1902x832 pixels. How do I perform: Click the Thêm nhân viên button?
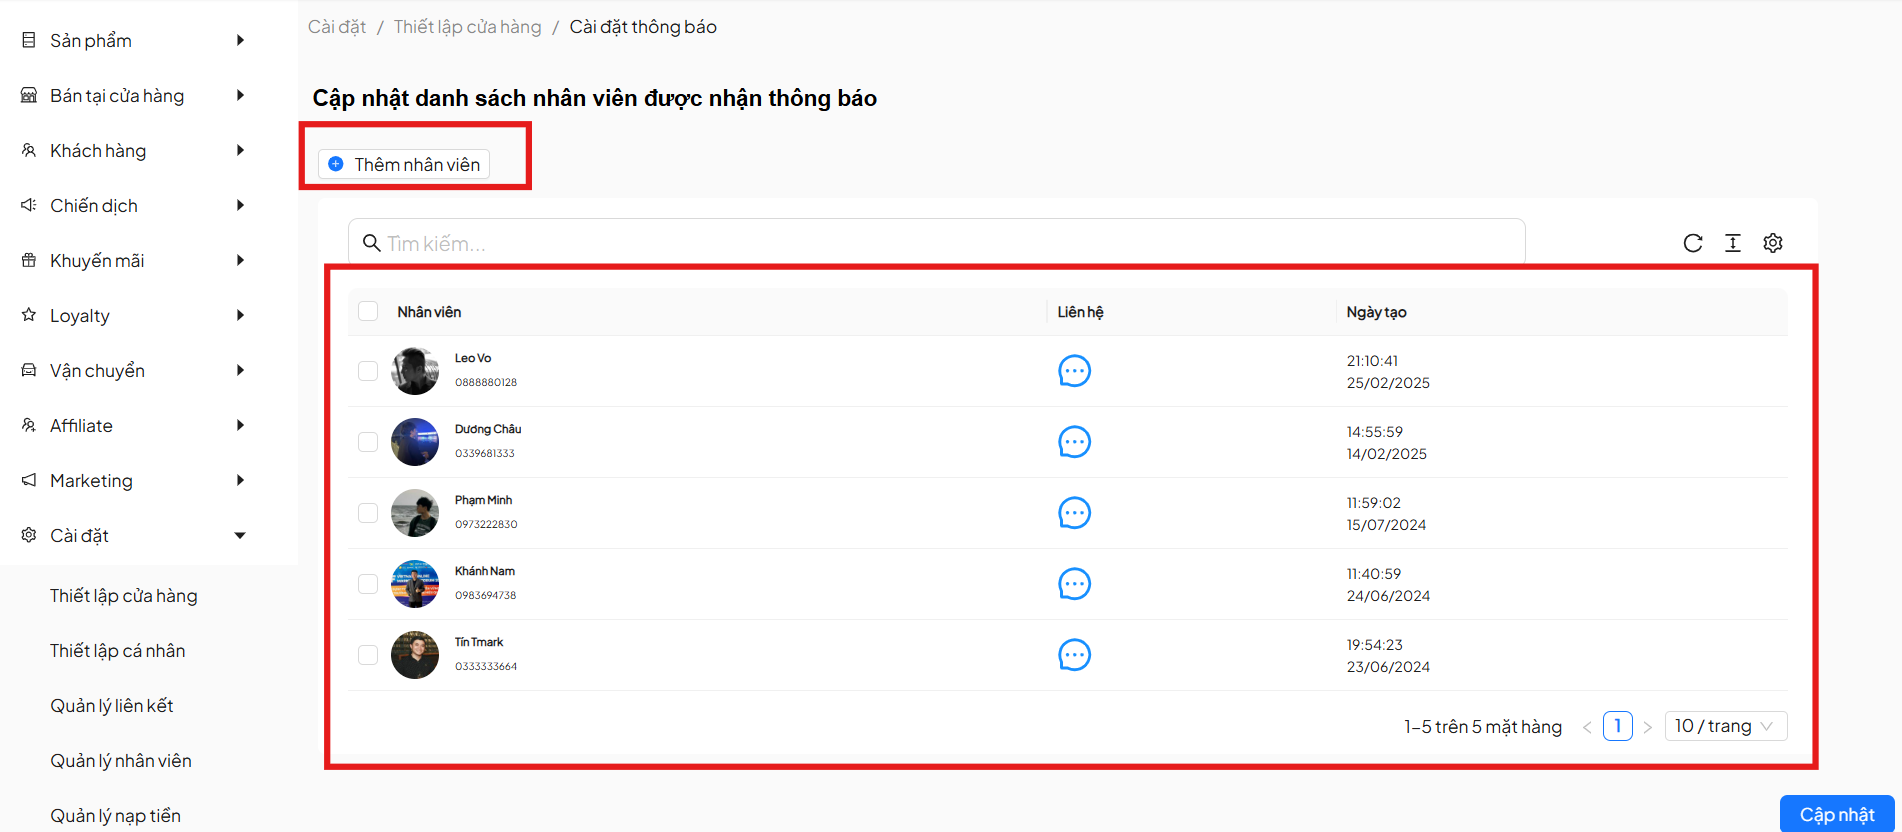[x=404, y=164]
